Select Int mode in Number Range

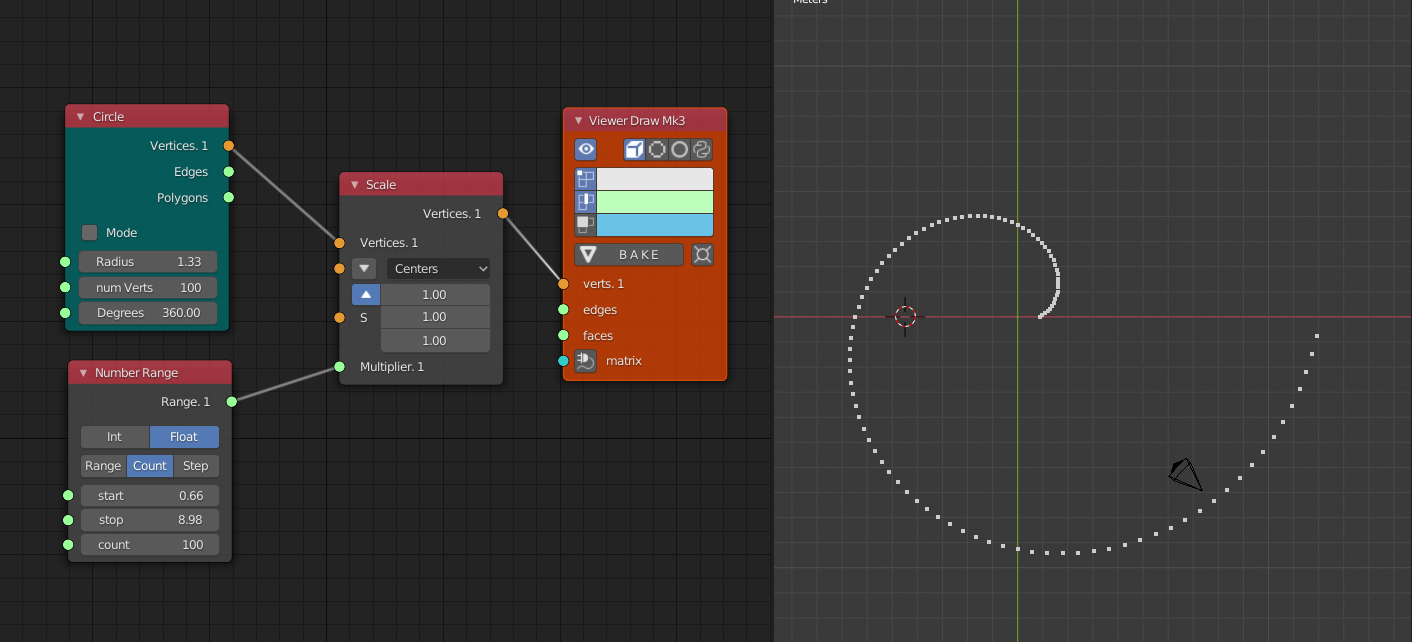pos(115,437)
